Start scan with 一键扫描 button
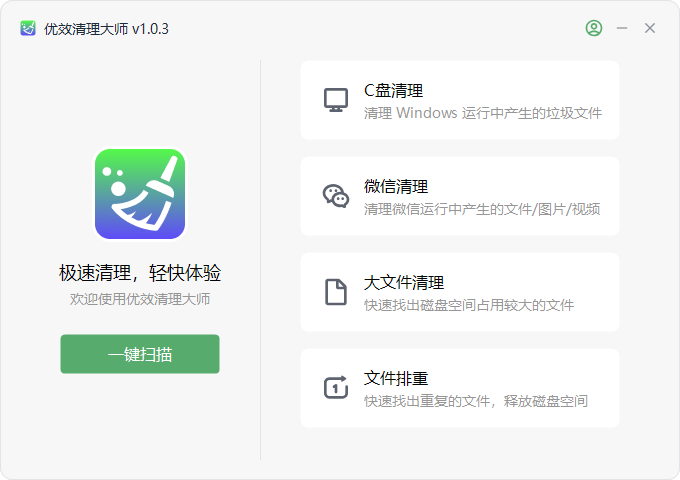The image size is (680, 480). point(140,354)
